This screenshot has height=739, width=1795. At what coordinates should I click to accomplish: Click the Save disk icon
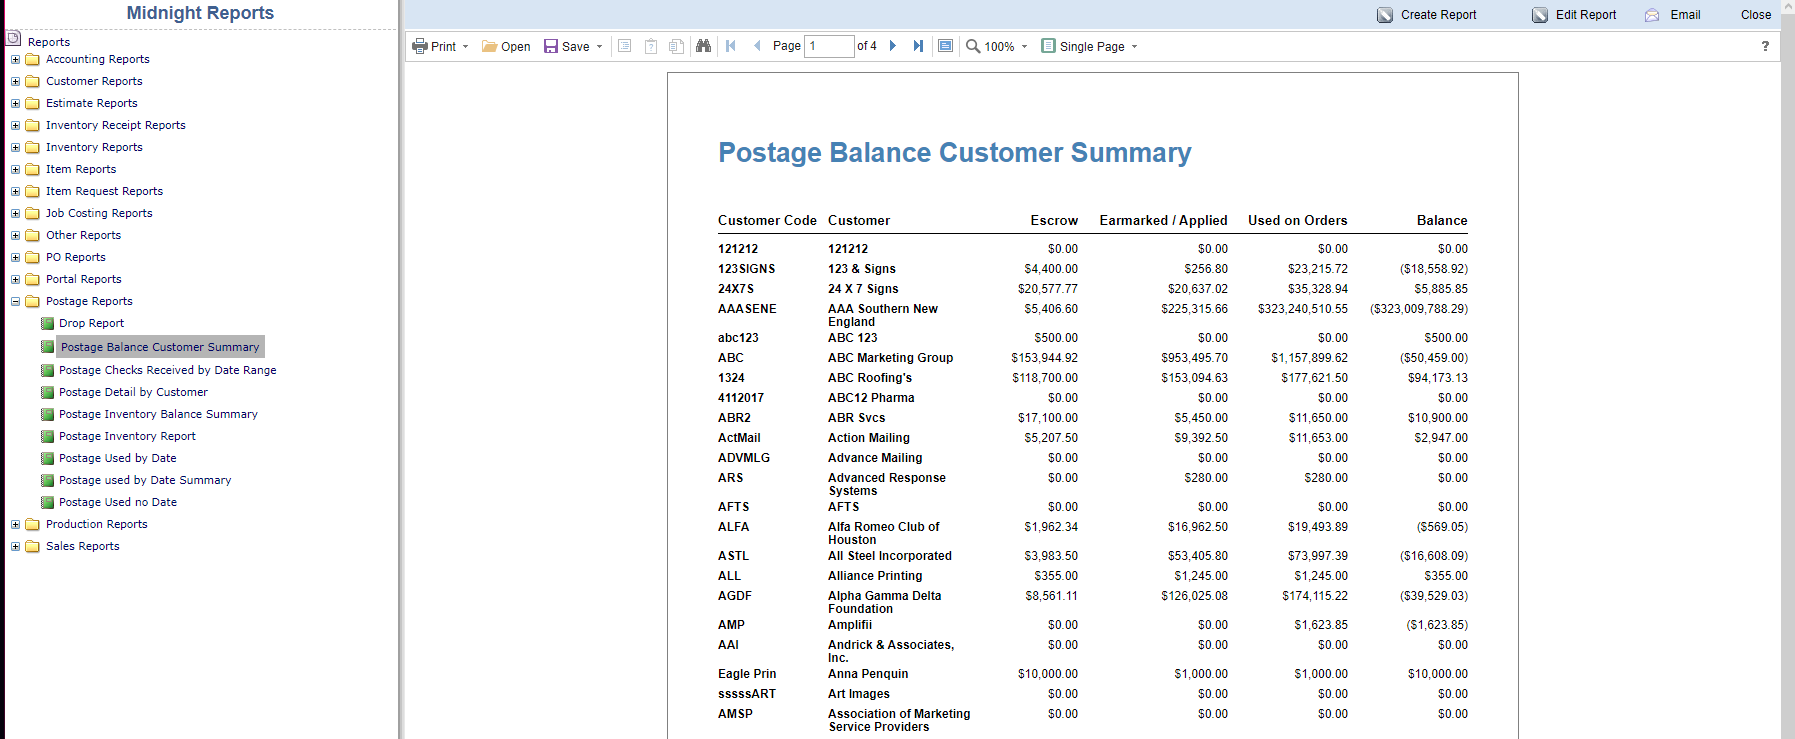[551, 46]
